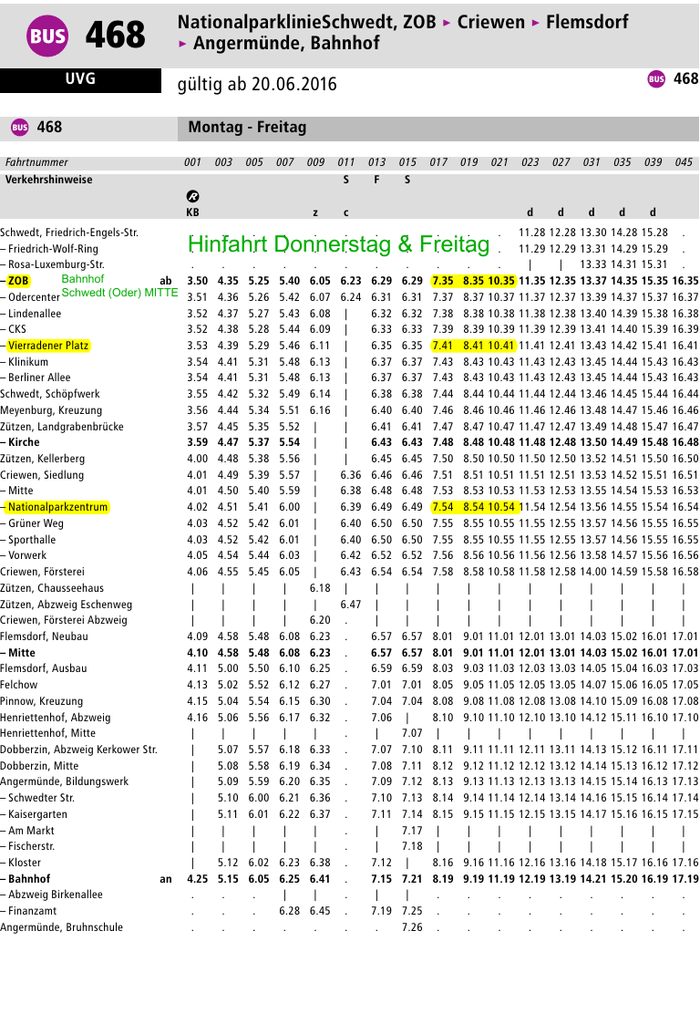Click the highlighted Vierradener Platz stop
The width and height of the screenshot is (700, 1024).
(x=47, y=345)
